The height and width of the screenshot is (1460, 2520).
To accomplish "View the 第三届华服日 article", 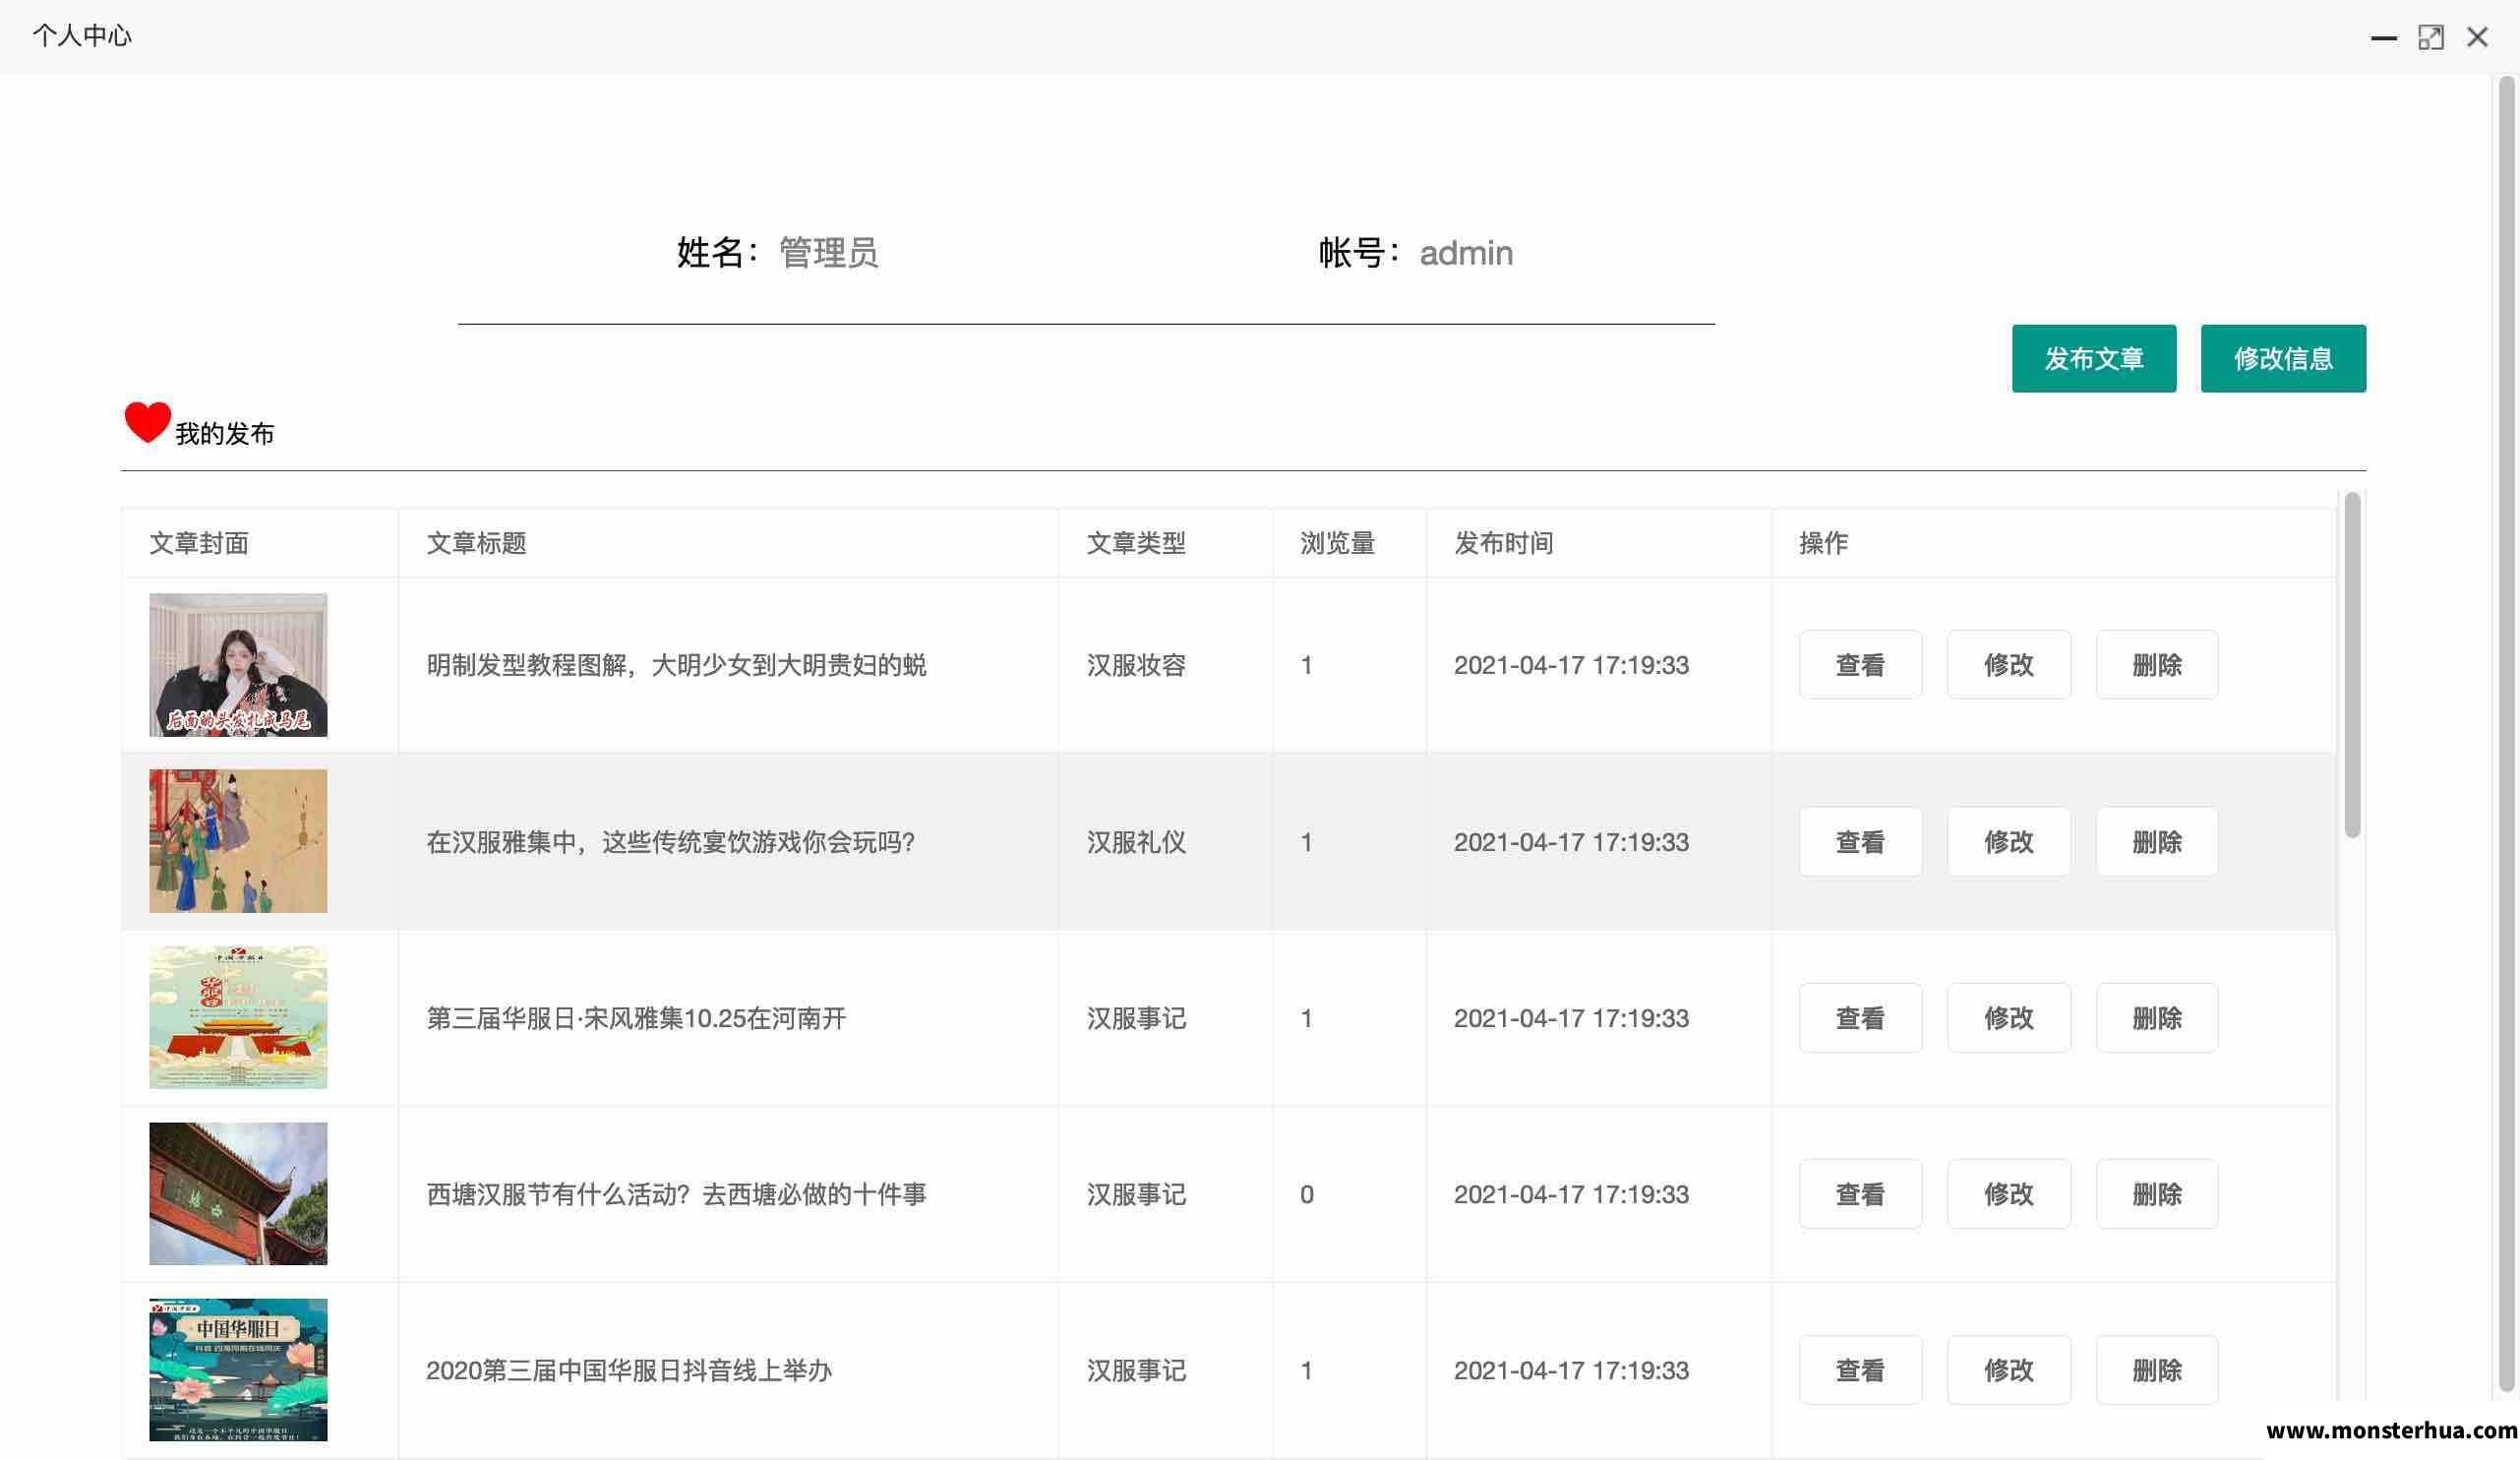I will tap(1860, 1017).
